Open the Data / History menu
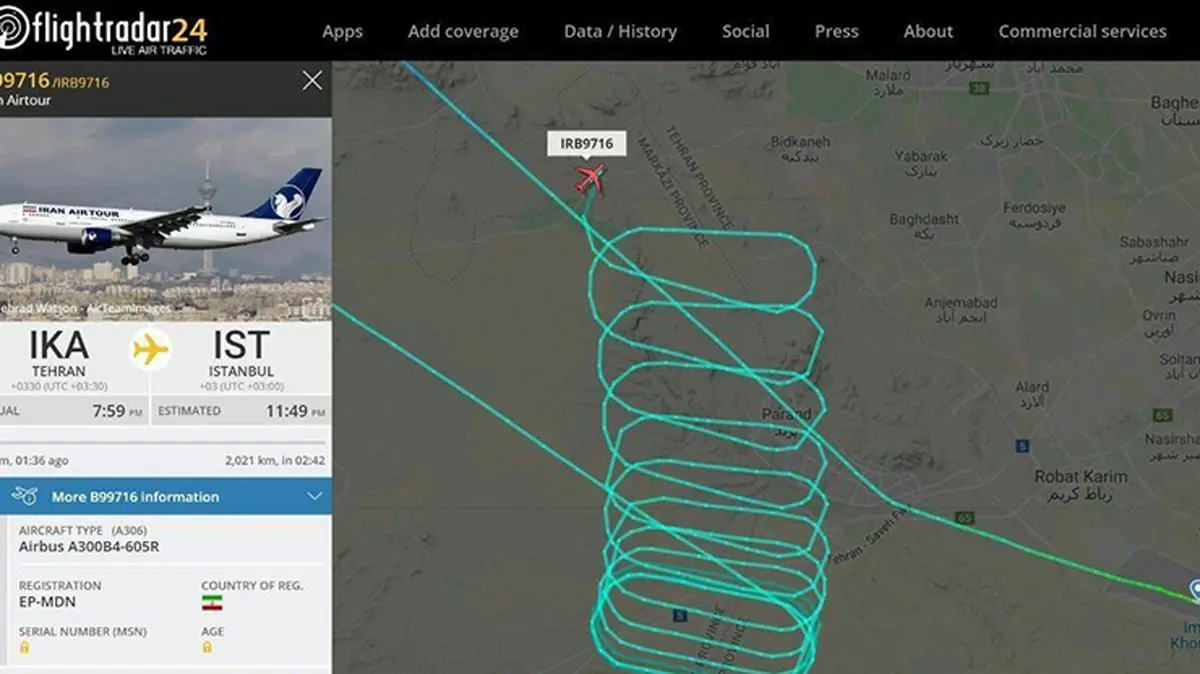The width and height of the screenshot is (1200, 674). [620, 31]
